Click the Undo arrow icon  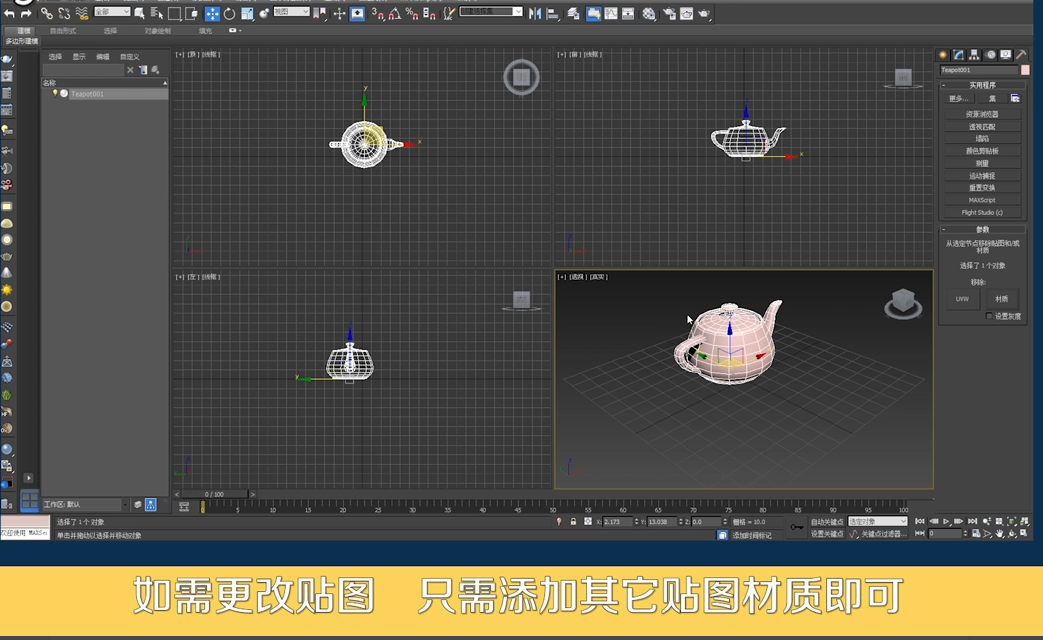(10, 14)
